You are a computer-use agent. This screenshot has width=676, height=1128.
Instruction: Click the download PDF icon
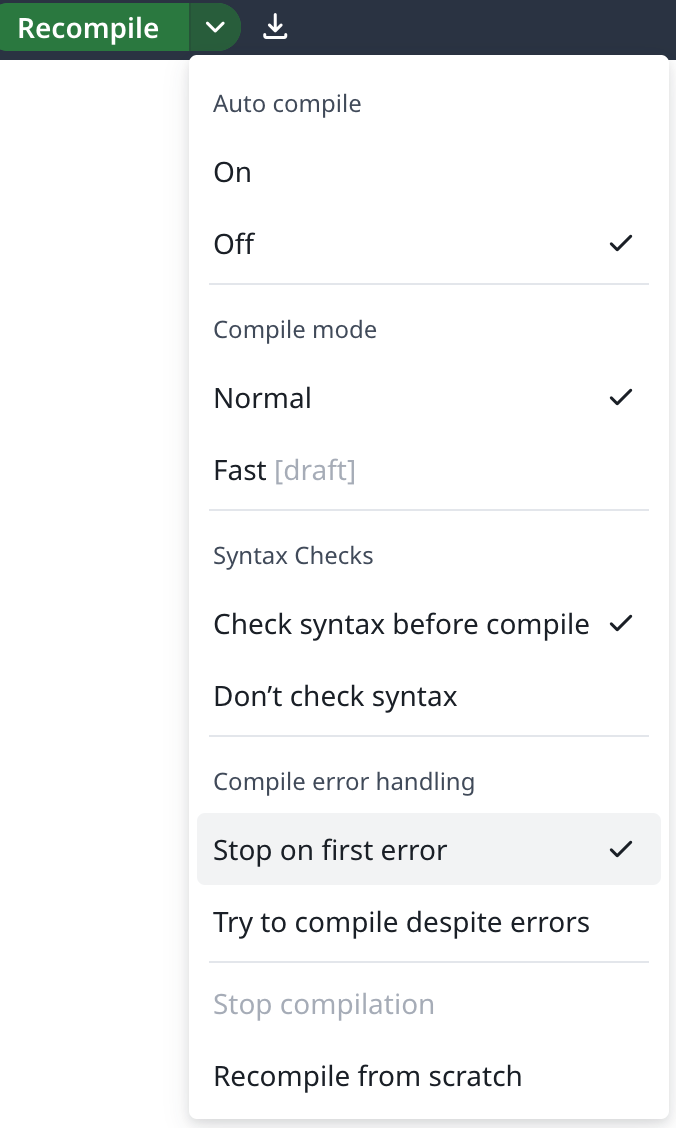coord(275,27)
